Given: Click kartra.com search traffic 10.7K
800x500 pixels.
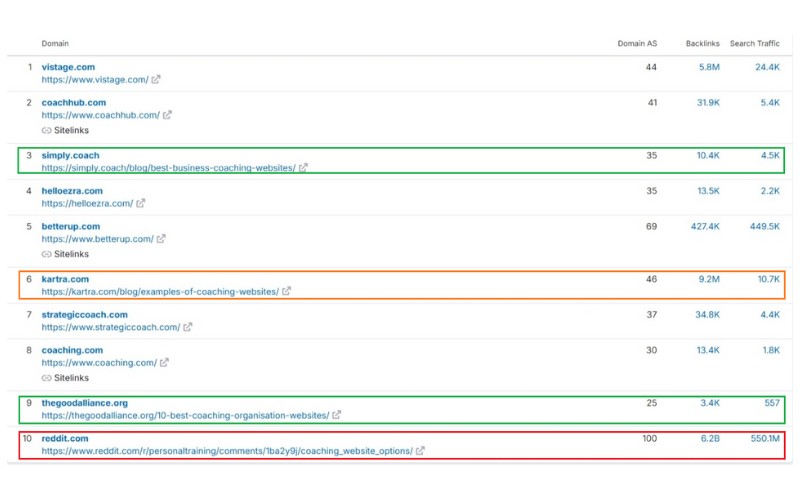Looking at the screenshot, I should [x=768, y=280].
